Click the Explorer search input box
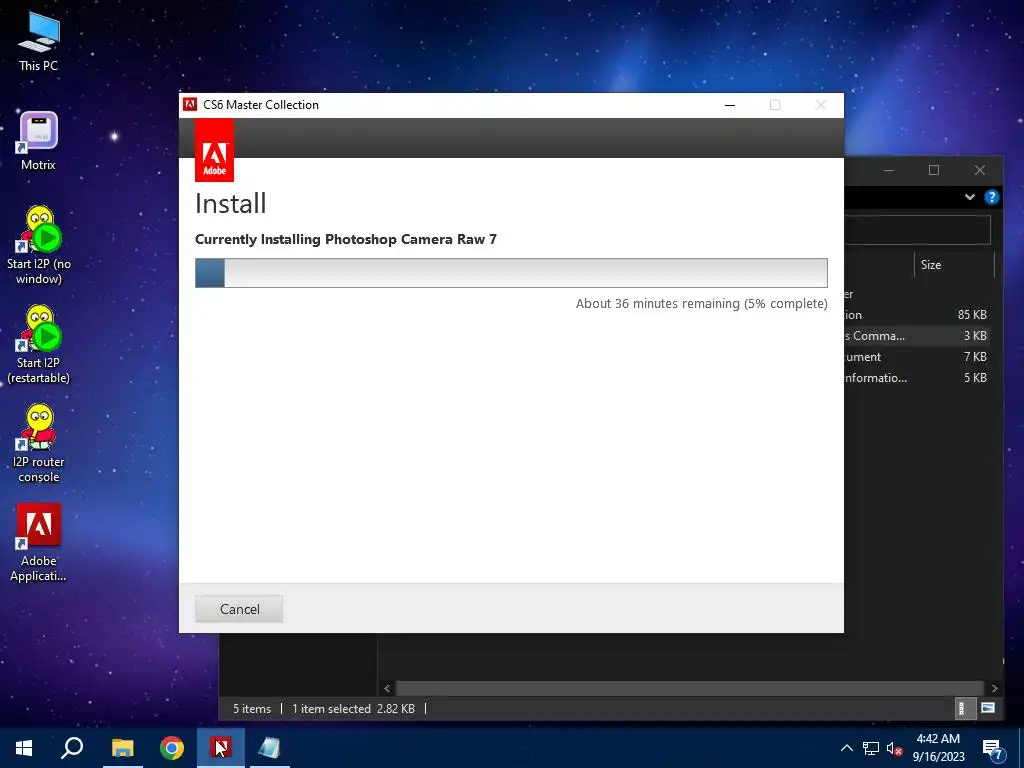 (917, 231)
